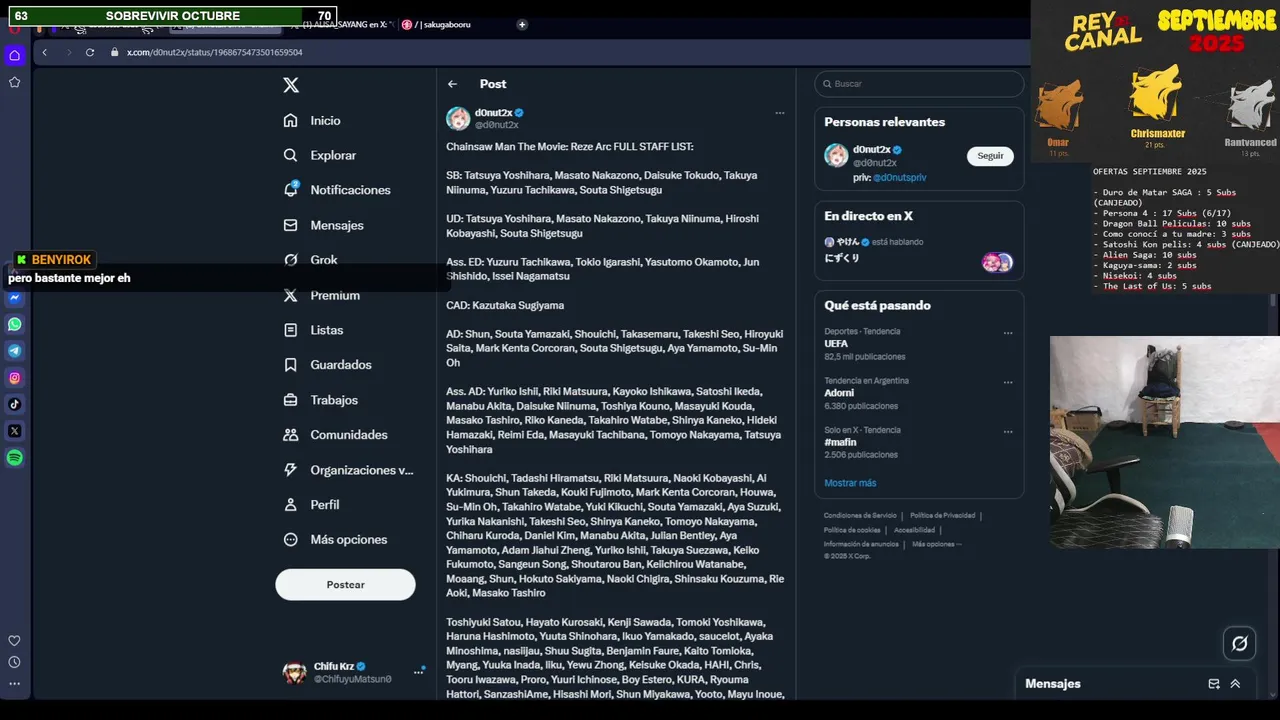This screenshot has width=1280, height=720.
Task: Click the Postear button
Action: click(x=345, y=585)
